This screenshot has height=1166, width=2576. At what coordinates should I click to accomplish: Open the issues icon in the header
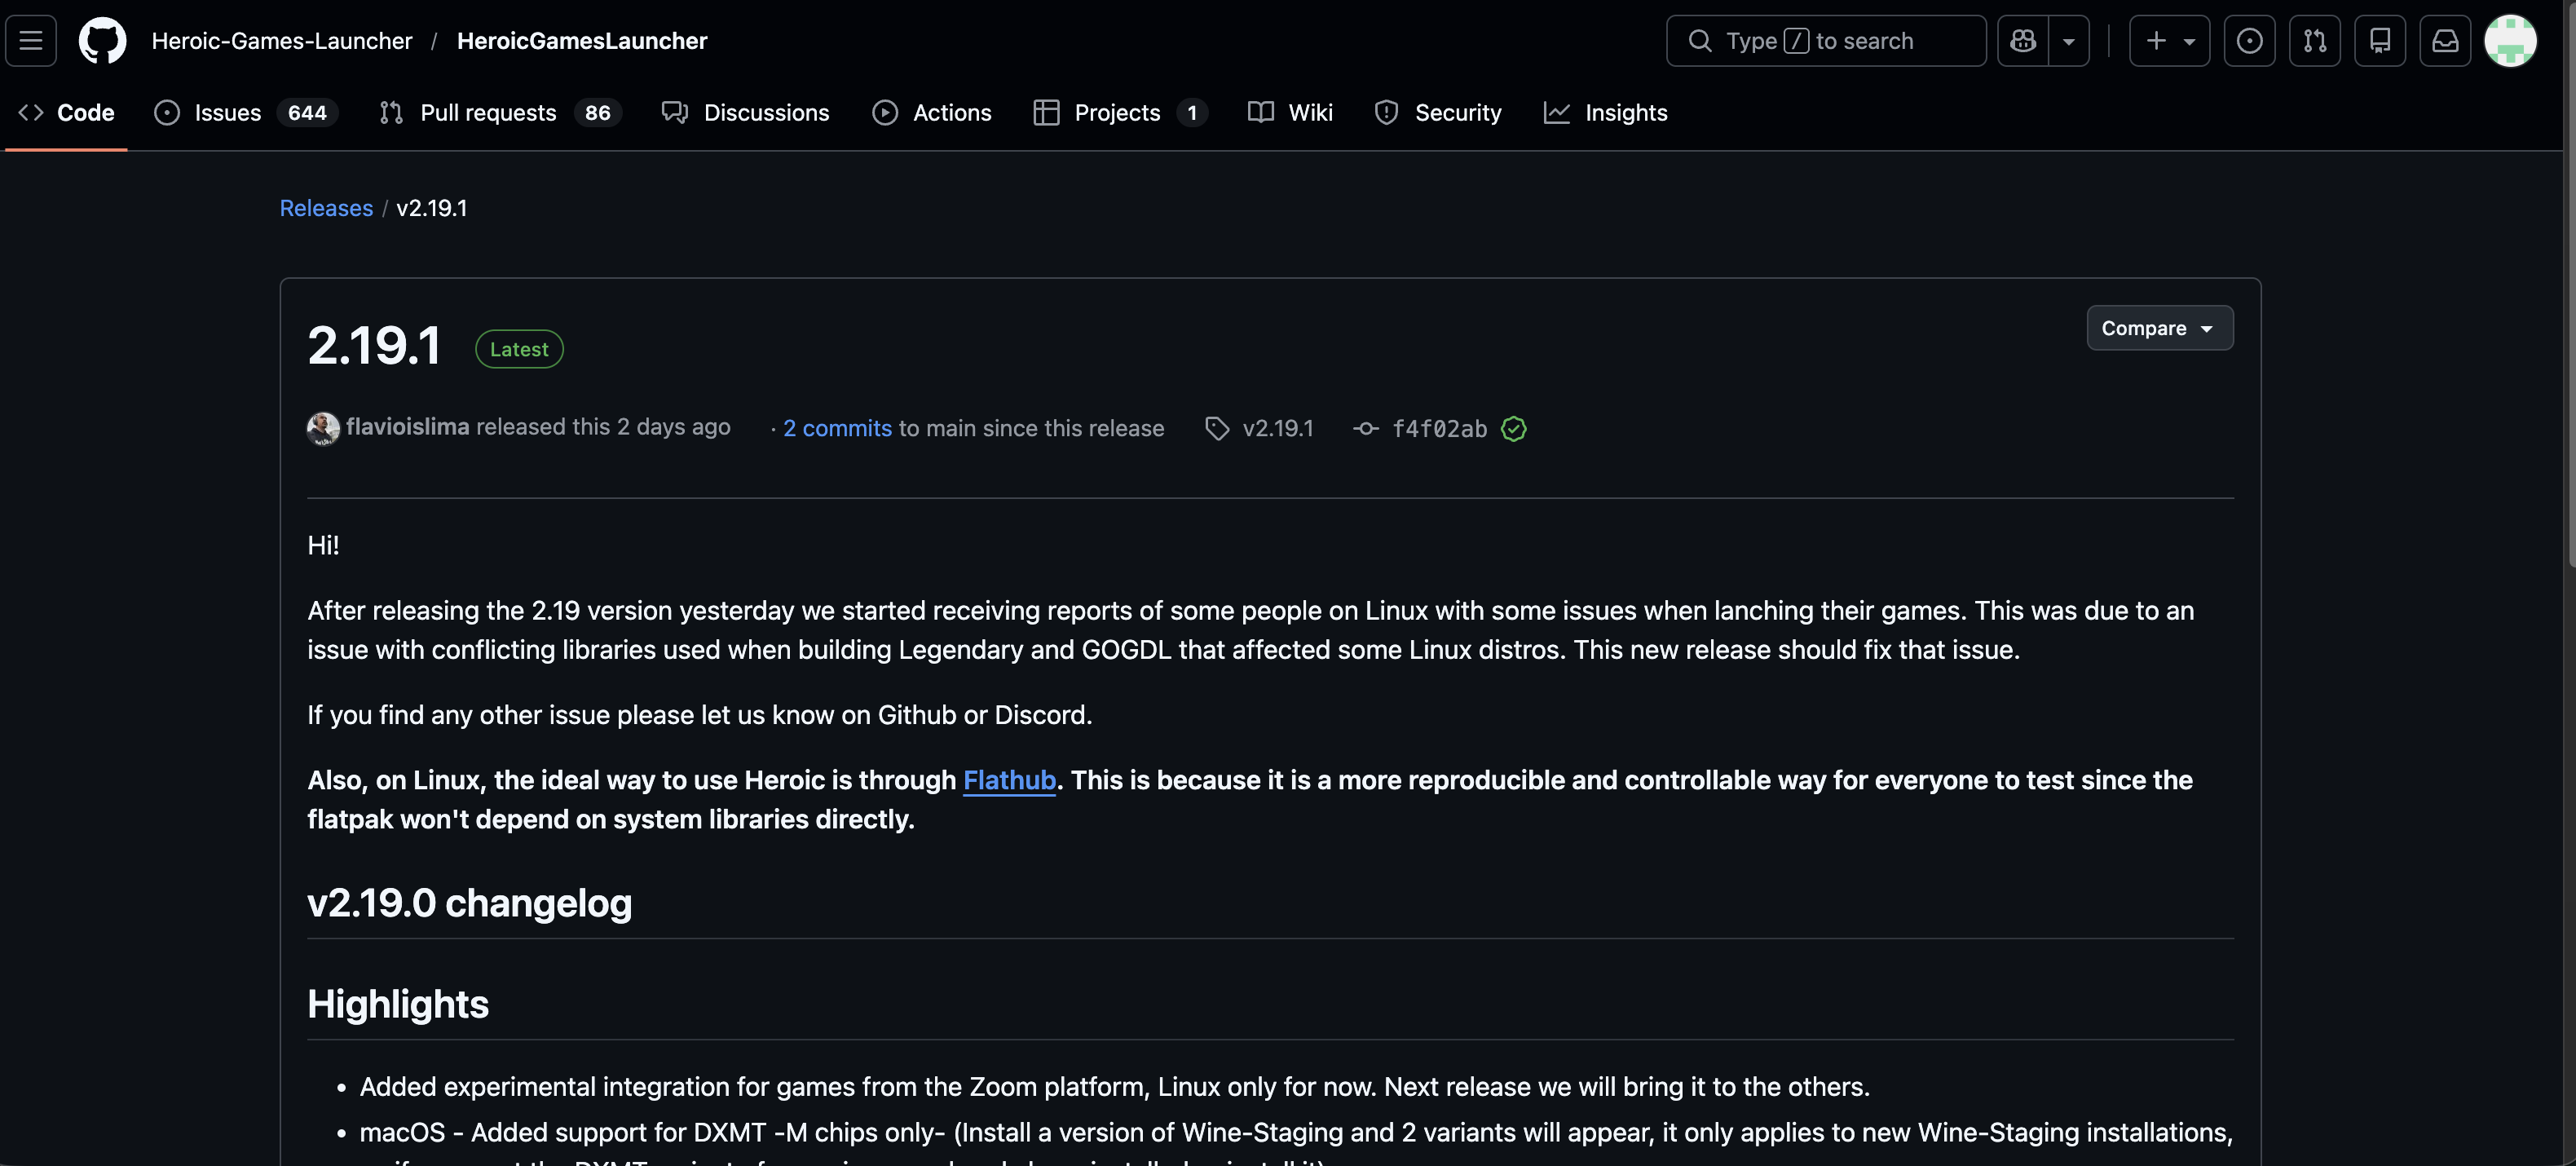point(2249,41)
